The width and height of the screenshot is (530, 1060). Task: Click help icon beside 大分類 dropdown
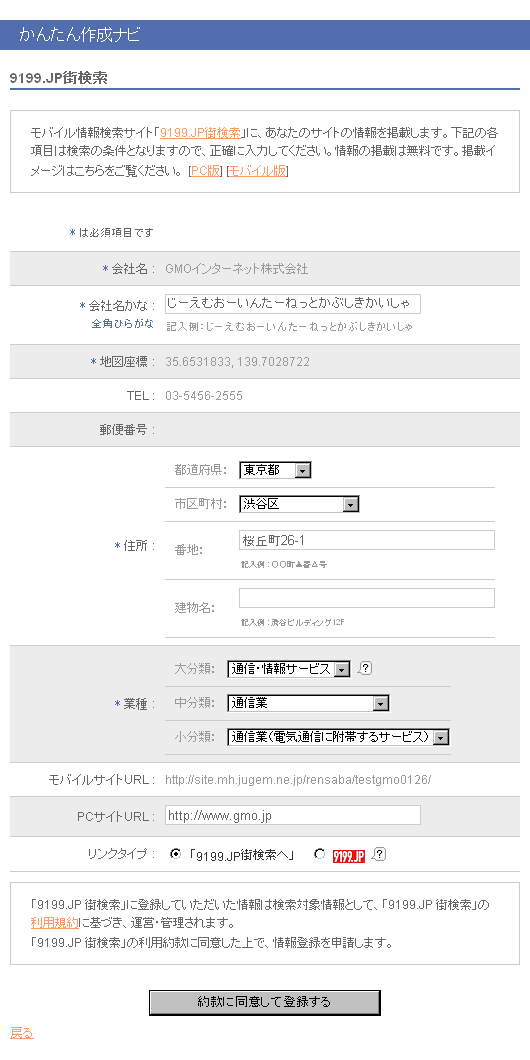pos(365,669)
